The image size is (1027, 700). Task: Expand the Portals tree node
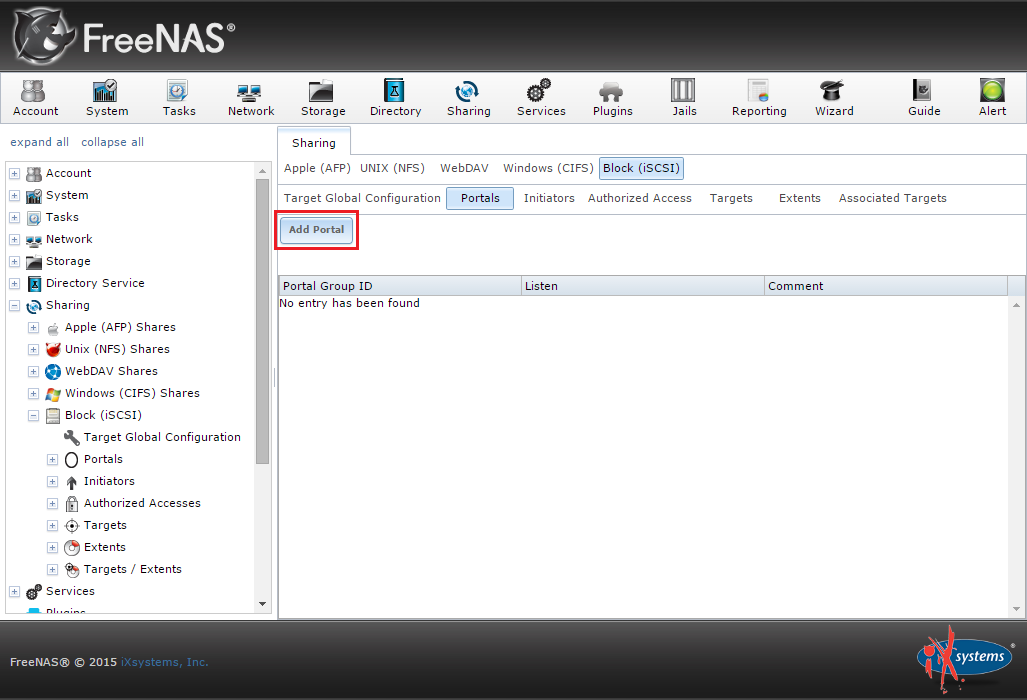pos(53,460)
